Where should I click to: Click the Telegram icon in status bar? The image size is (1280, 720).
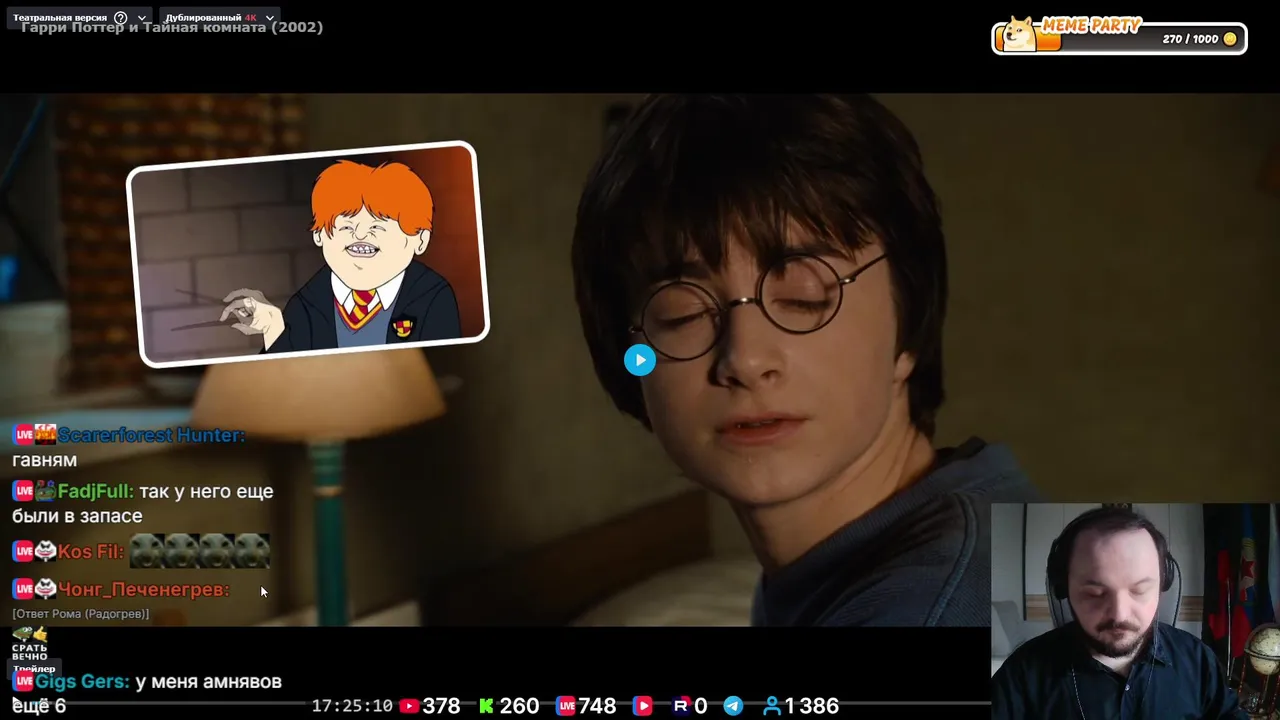coord(733,706)
